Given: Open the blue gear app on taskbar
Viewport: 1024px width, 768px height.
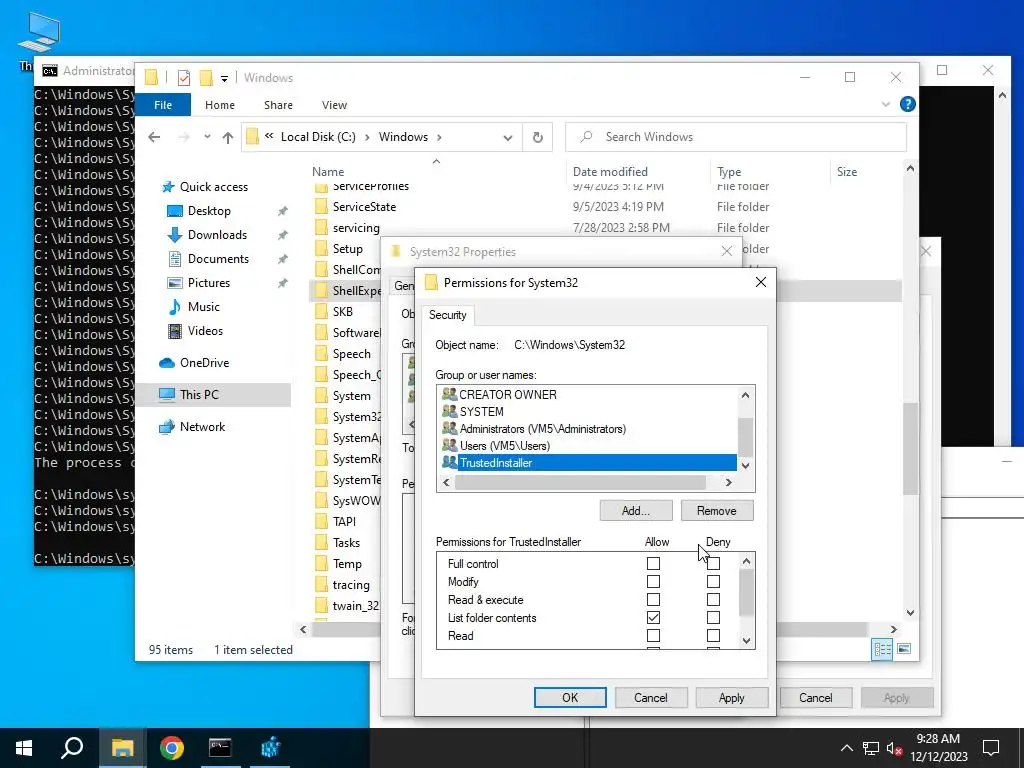Looking at the screenshot, I should click(x=270, y=748).
